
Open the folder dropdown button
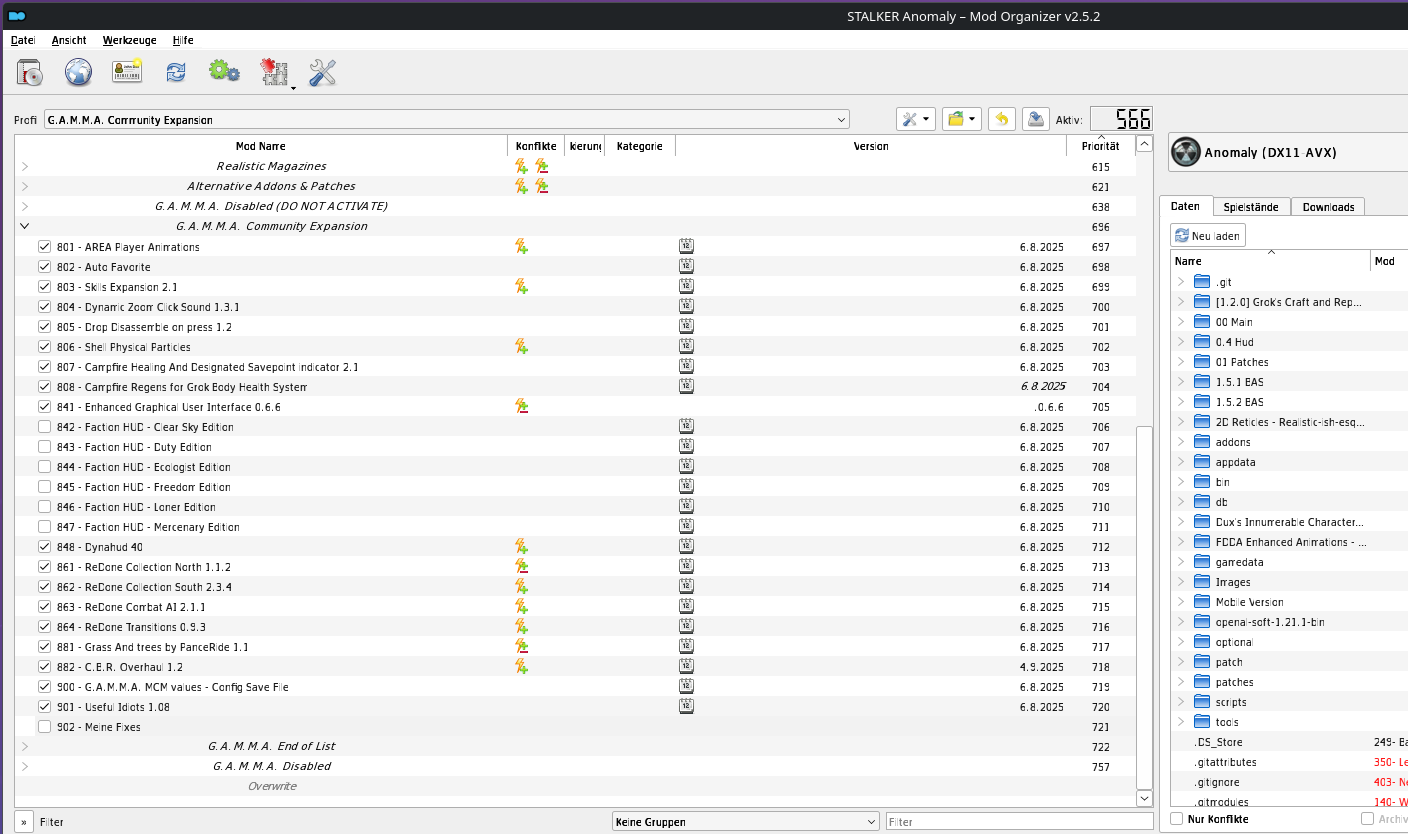click(961, 119)
